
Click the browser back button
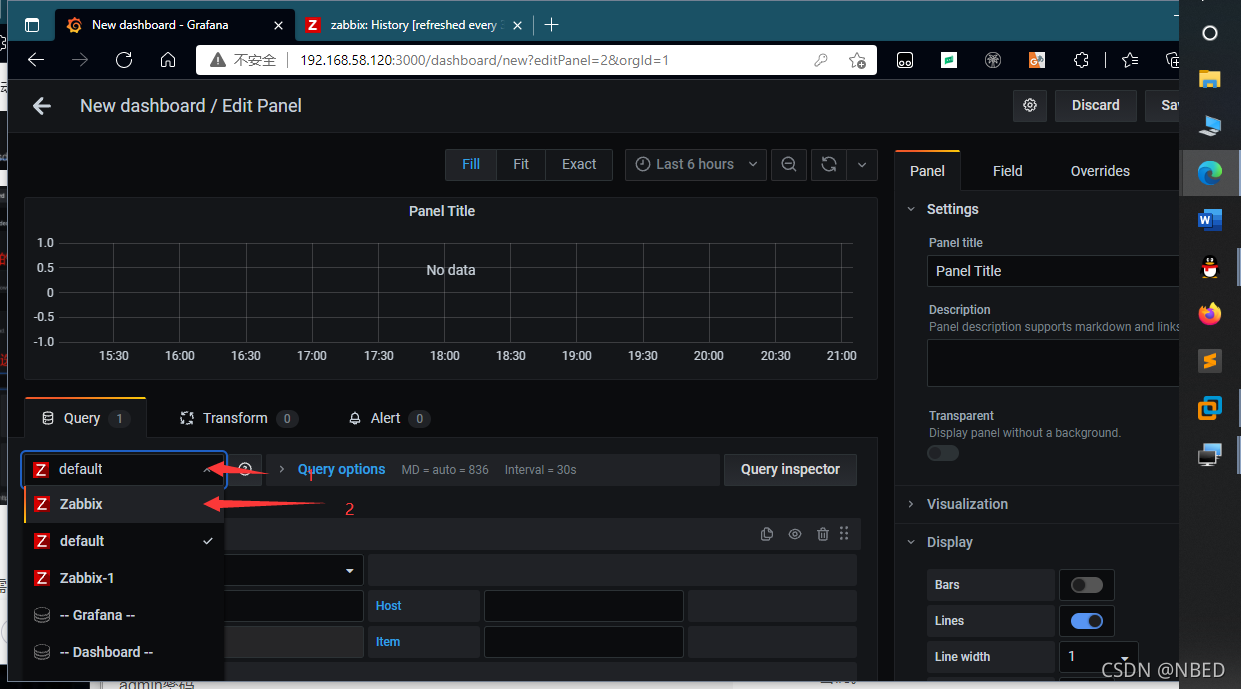(36, 60)
